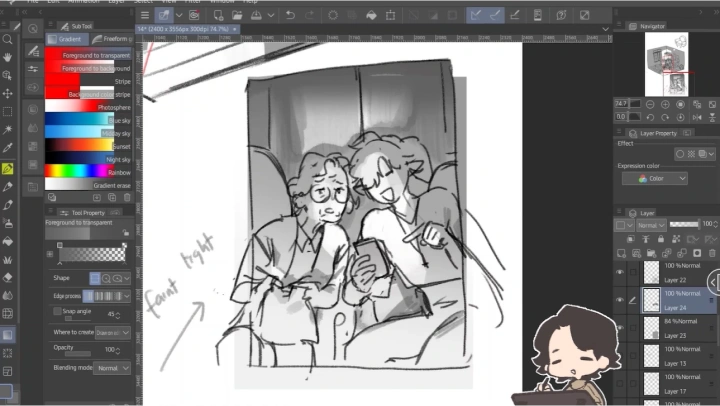Select the Fill bucket tool
Viewport: 720px width, 406px height.
point(7,241)
